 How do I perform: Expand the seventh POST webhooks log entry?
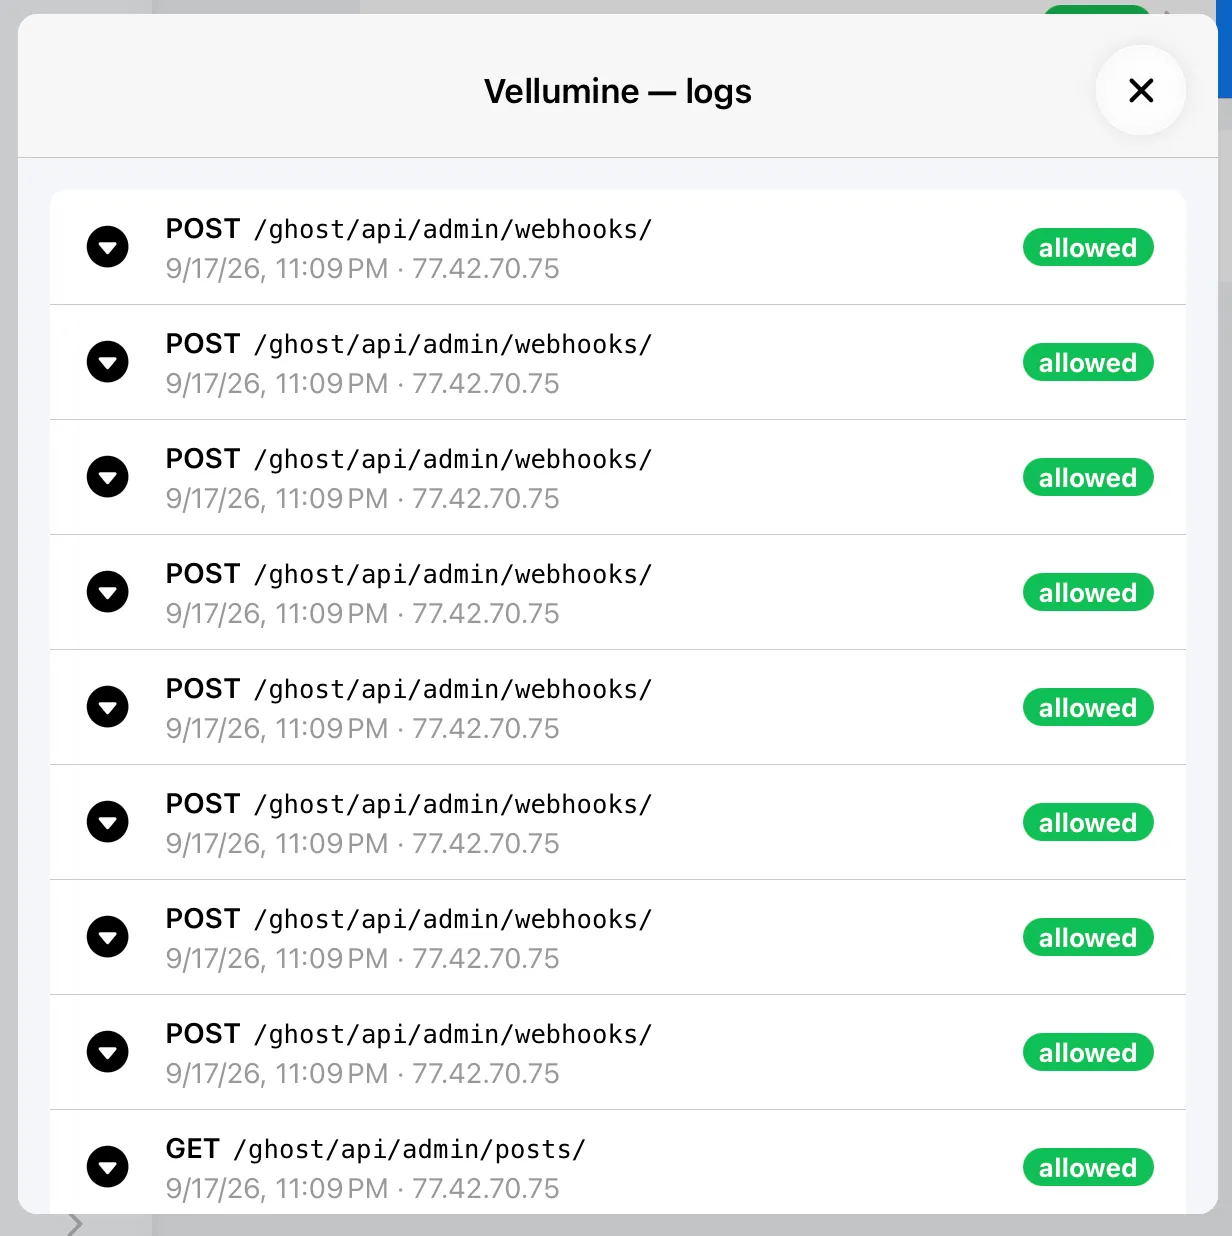[x=107, y=937]
